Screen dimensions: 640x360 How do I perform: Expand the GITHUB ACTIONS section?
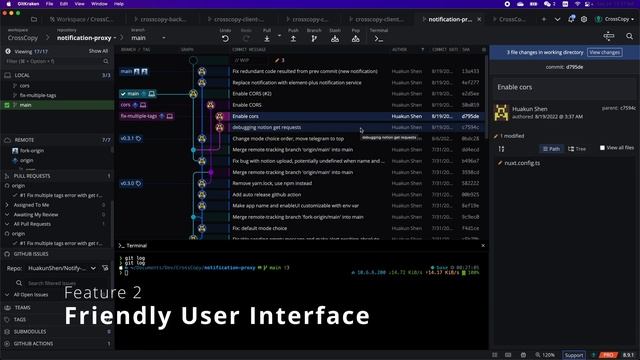point(33,344)
